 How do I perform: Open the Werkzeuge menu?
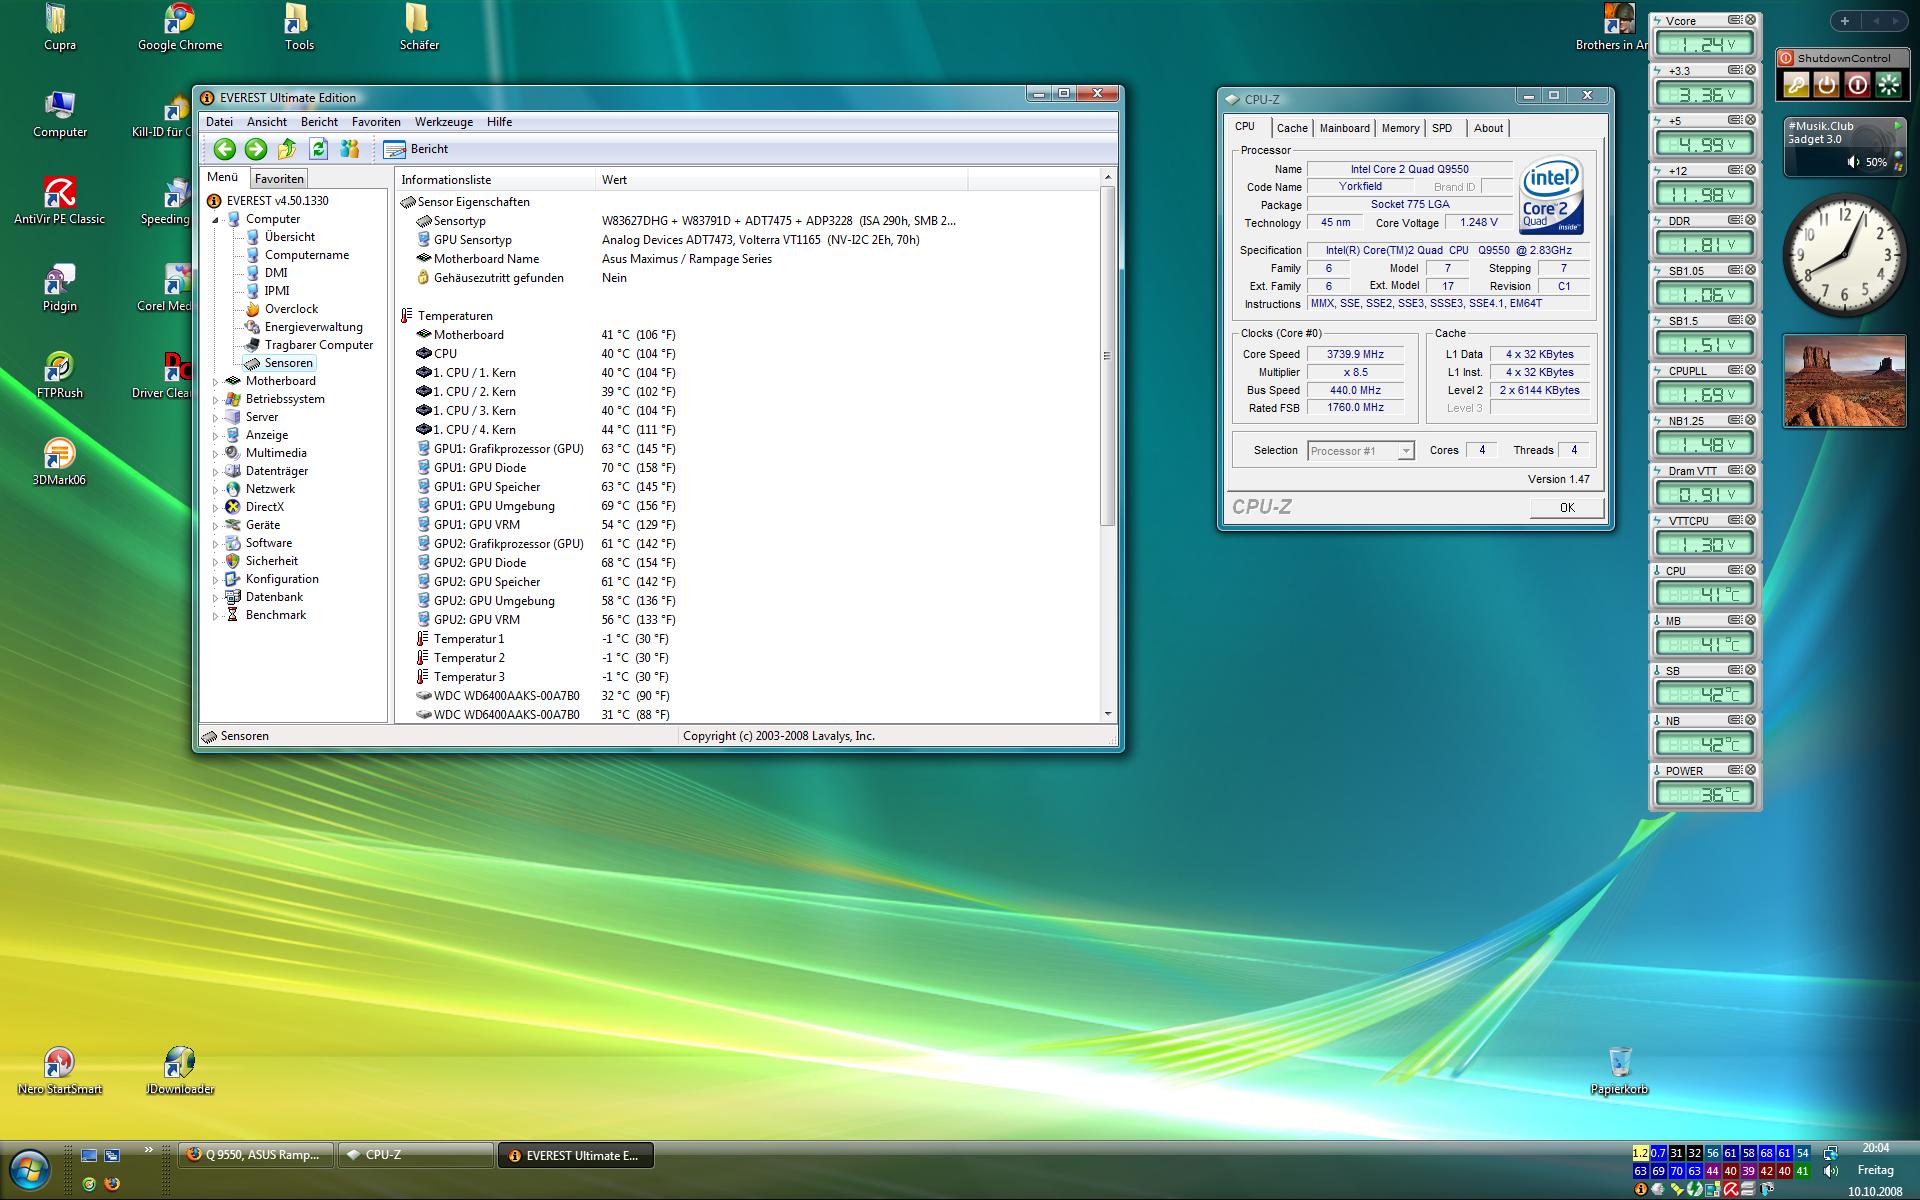[443, 122]
